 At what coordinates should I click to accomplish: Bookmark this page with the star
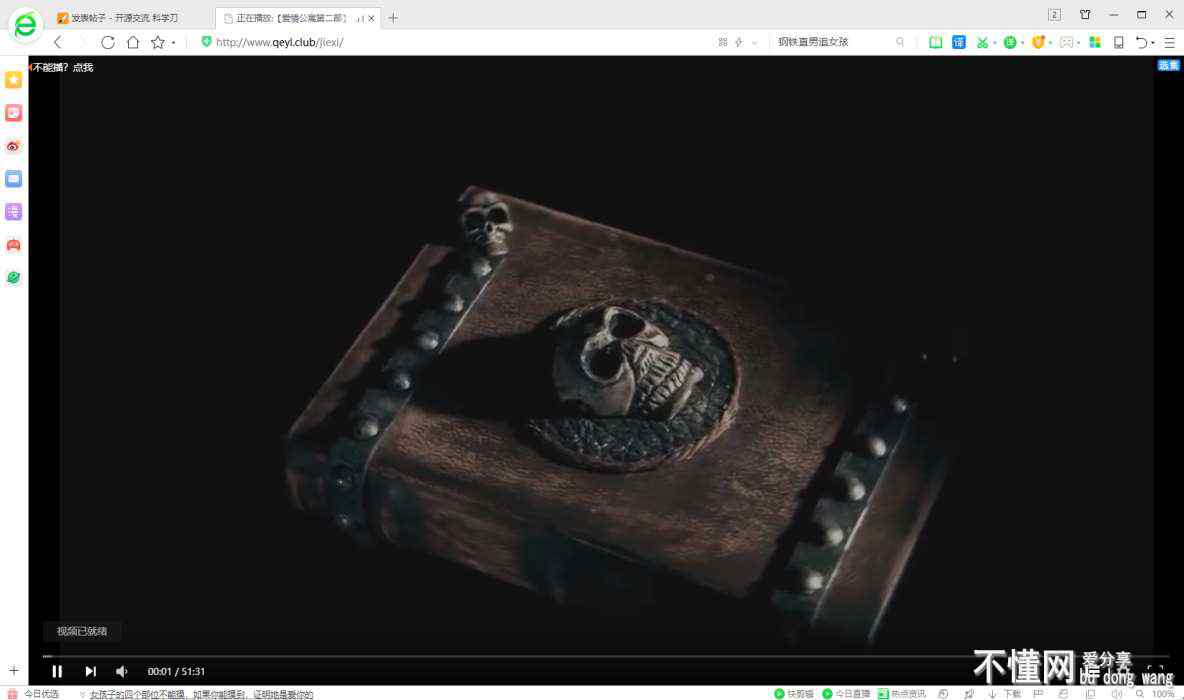click(x=157, y=42)
